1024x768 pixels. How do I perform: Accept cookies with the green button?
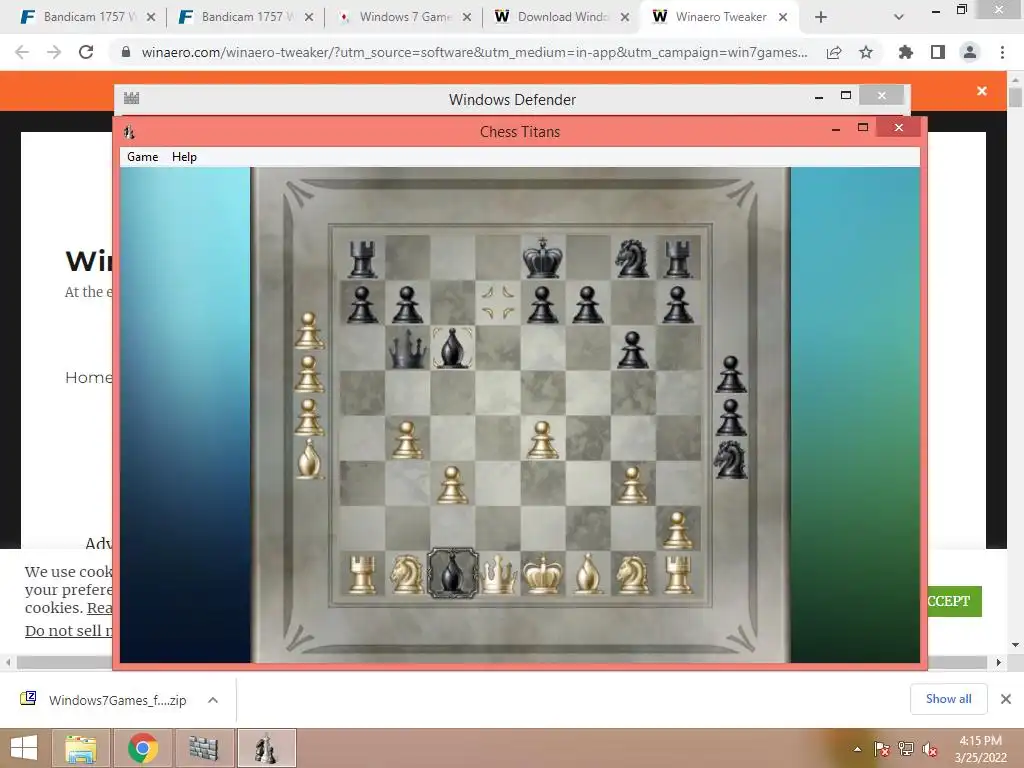point(954,601)
